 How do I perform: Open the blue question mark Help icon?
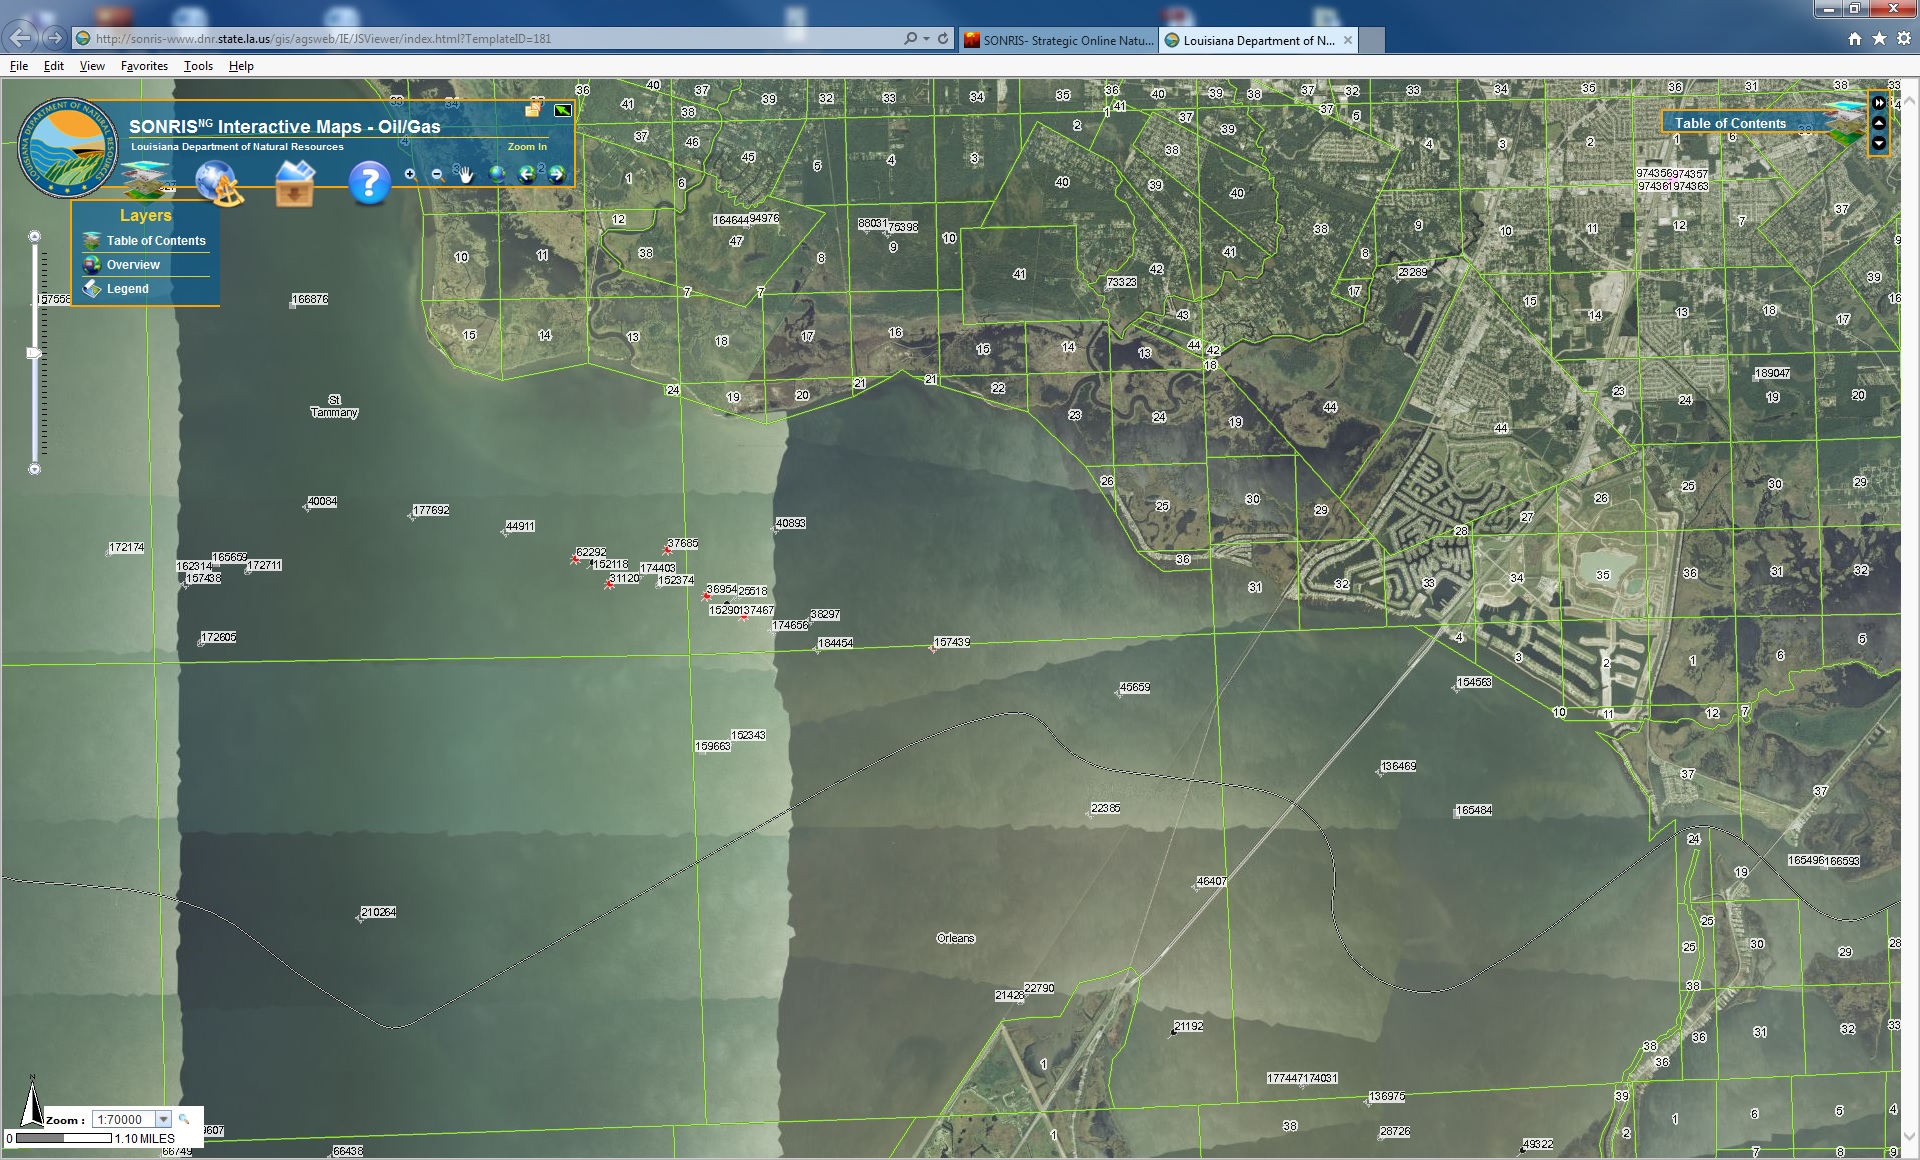pos(369,183)
